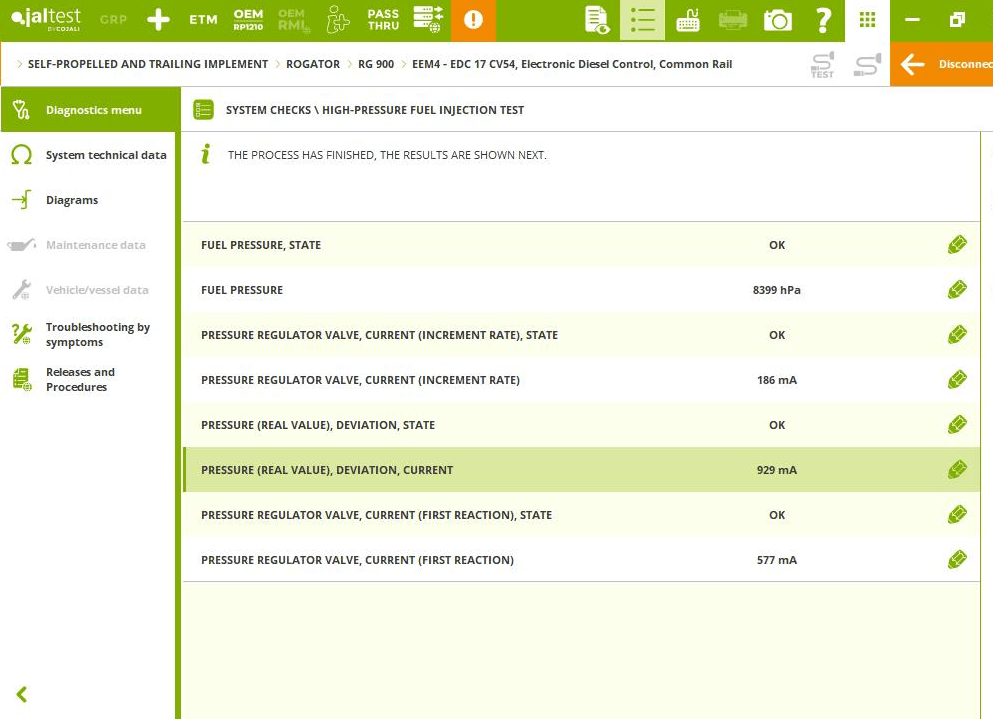Click the ETM toolbar button
Viewport: 993px width, 719px height.
203,20
